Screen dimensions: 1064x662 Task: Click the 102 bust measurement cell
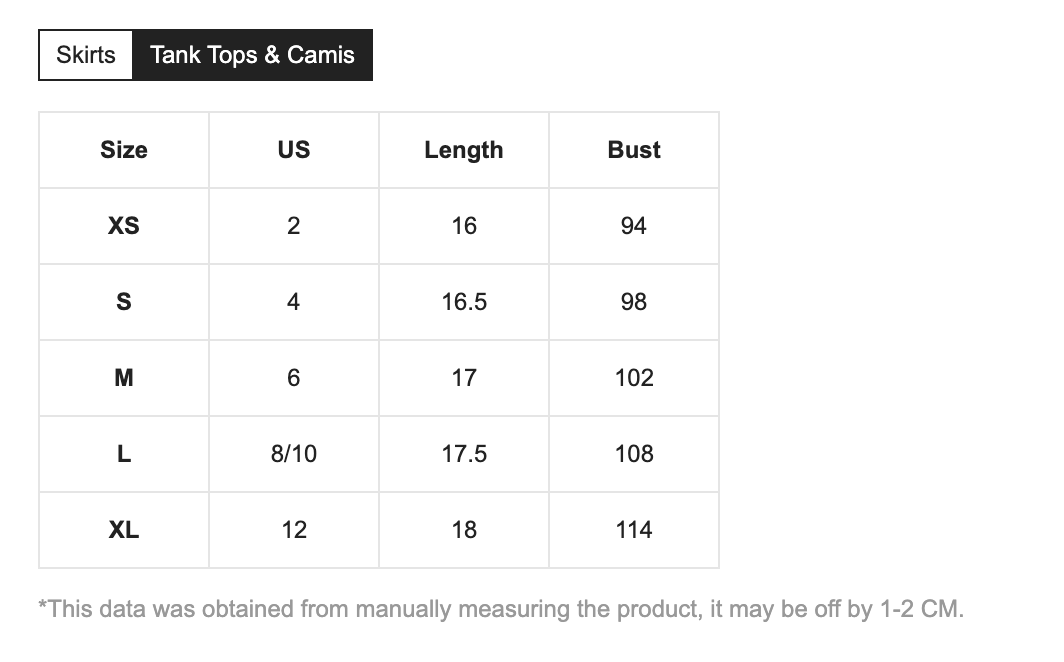pos(634,378)
